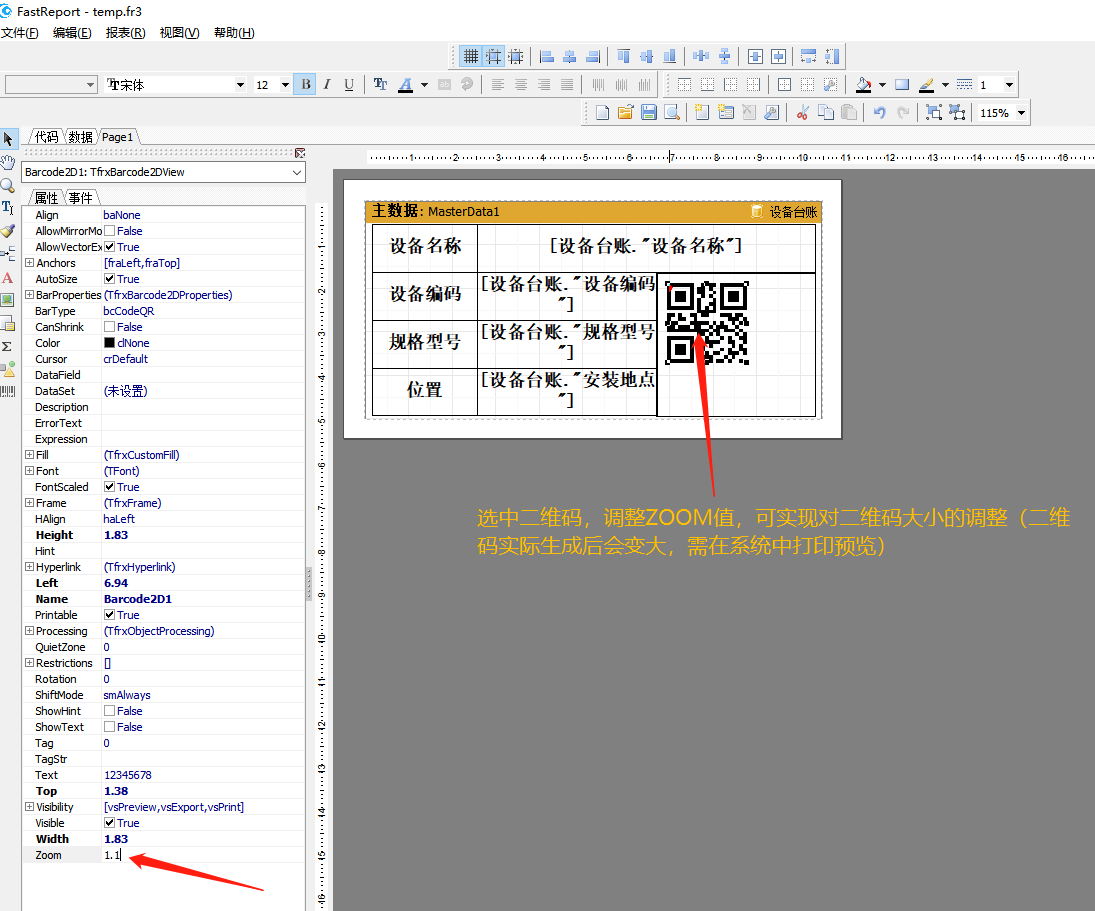Open the 115% zoom level dropdown

click(x=1021, y=112)
